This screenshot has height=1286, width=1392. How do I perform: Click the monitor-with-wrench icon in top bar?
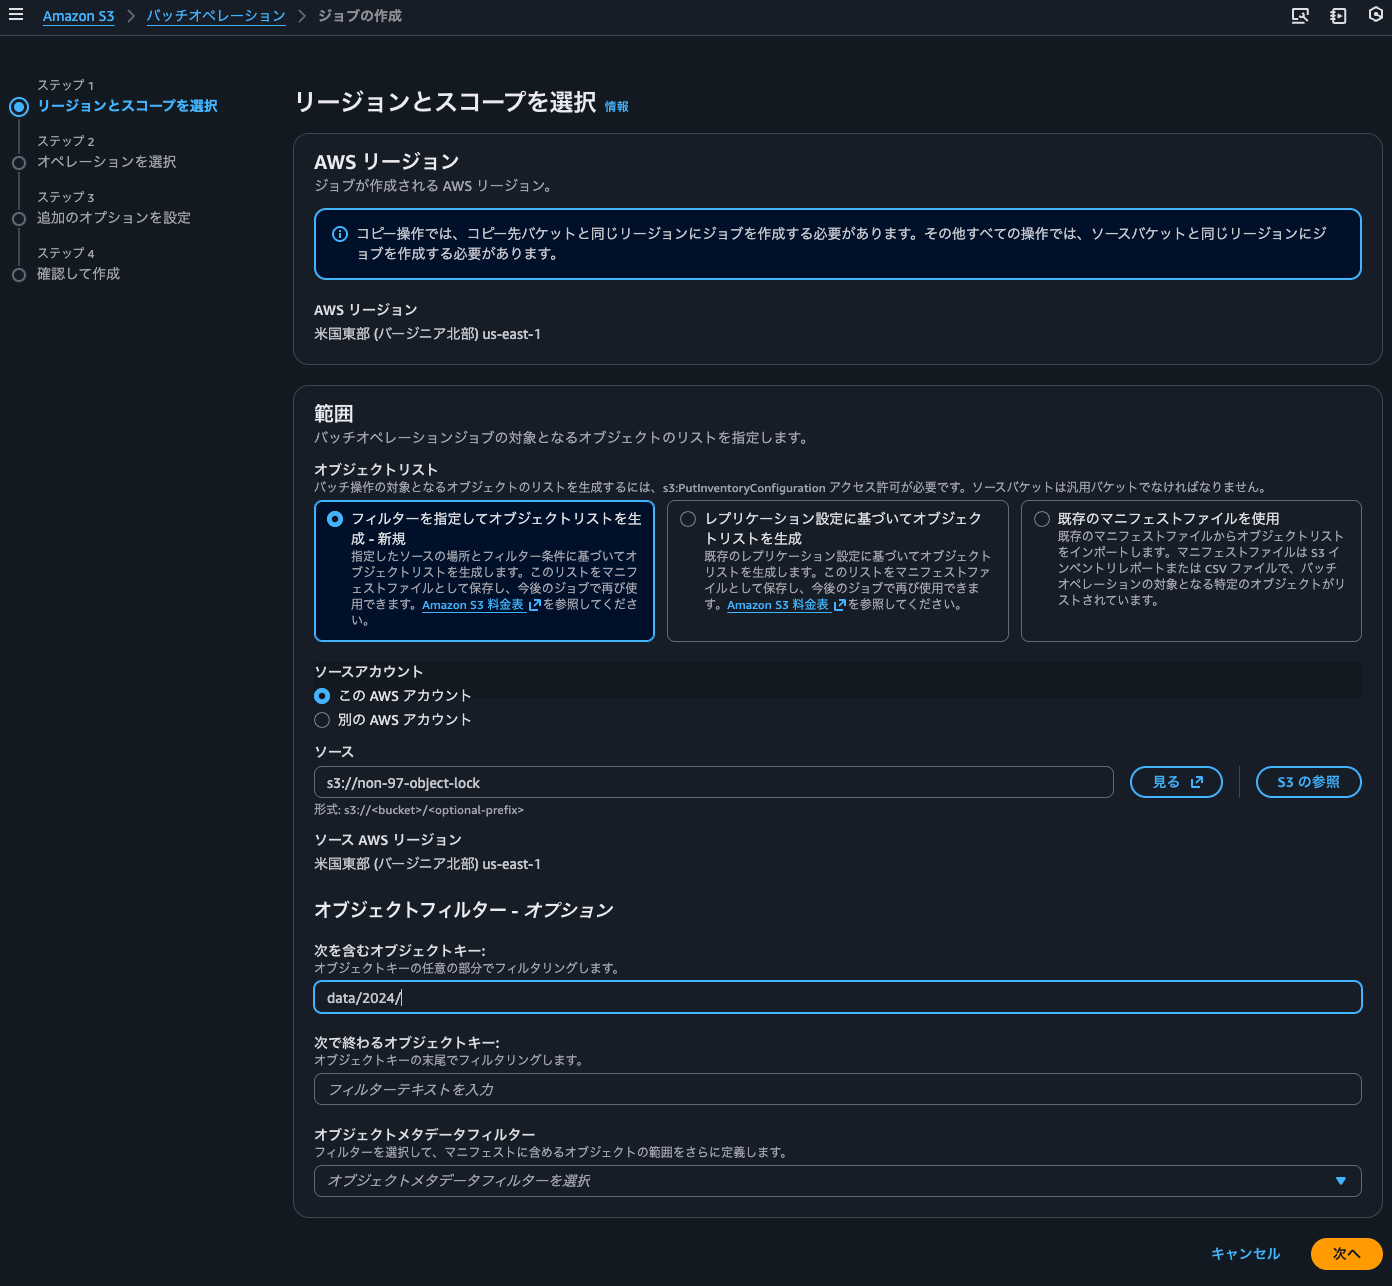coord(1300,16)
